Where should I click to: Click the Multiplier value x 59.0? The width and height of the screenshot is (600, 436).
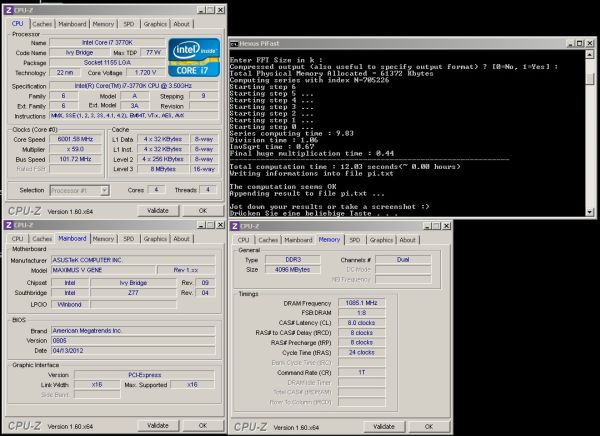click(75, 149)
